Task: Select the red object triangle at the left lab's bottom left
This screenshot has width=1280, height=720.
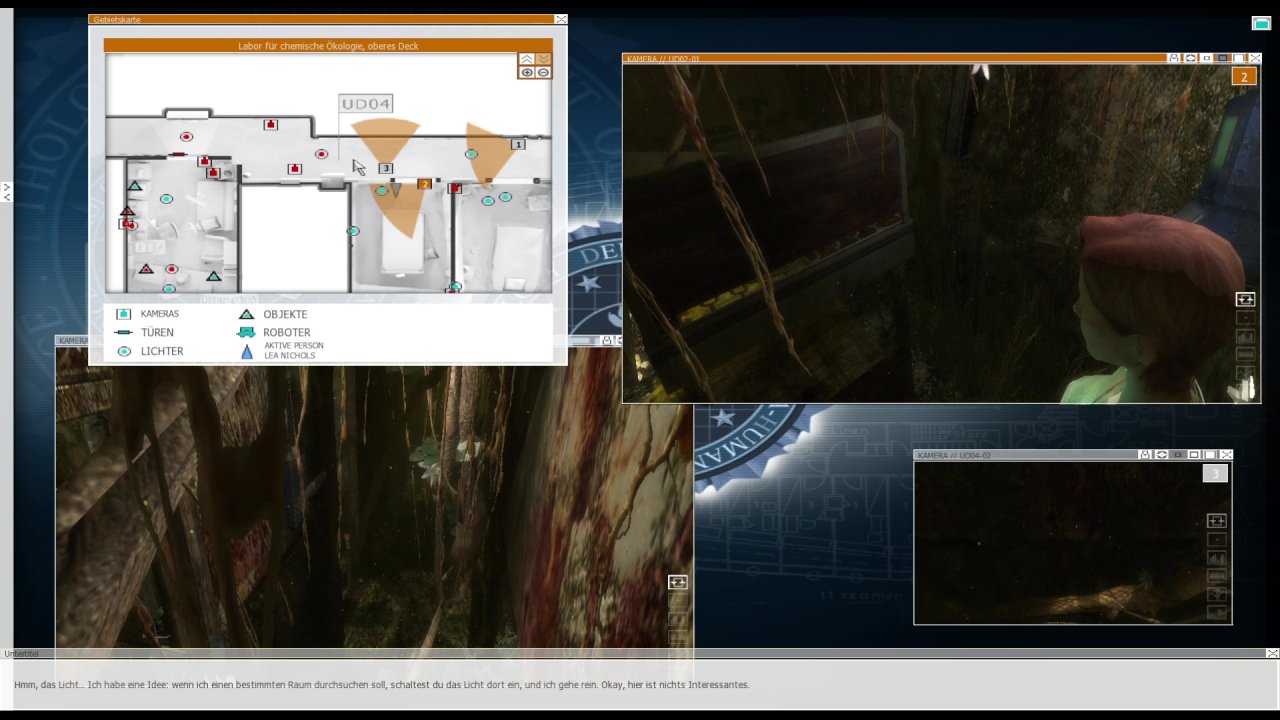Action: click(146, 268)
